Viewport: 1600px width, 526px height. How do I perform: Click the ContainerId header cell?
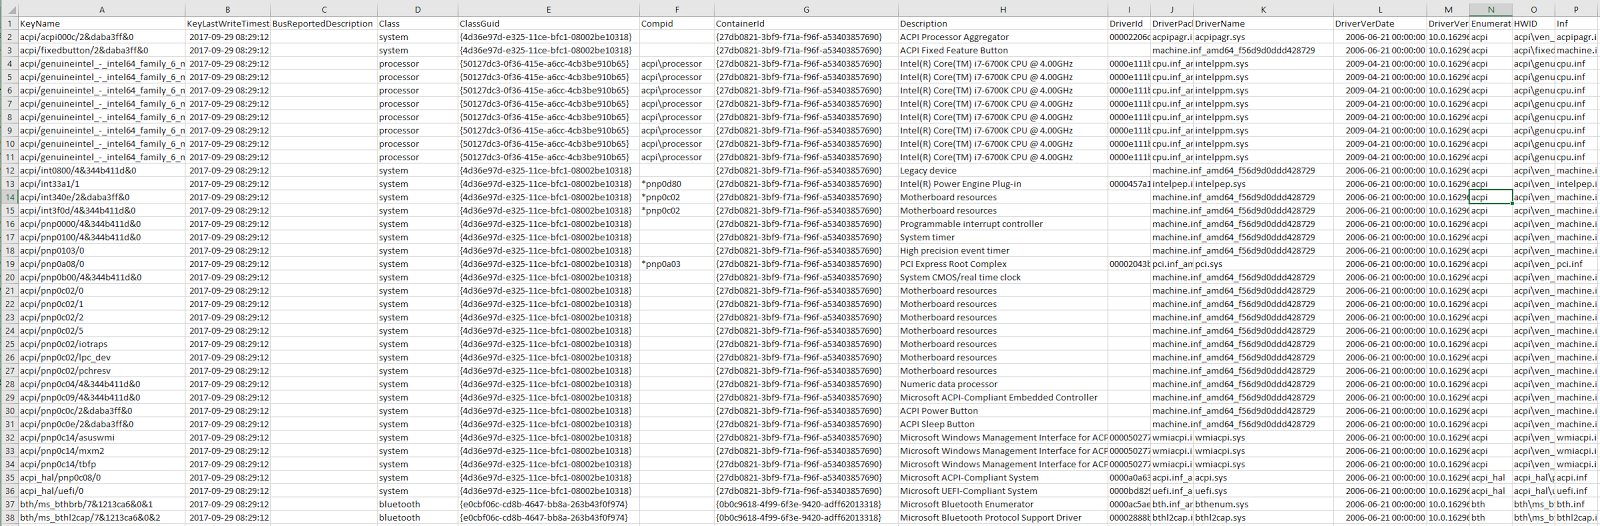(x=806, y=23)
